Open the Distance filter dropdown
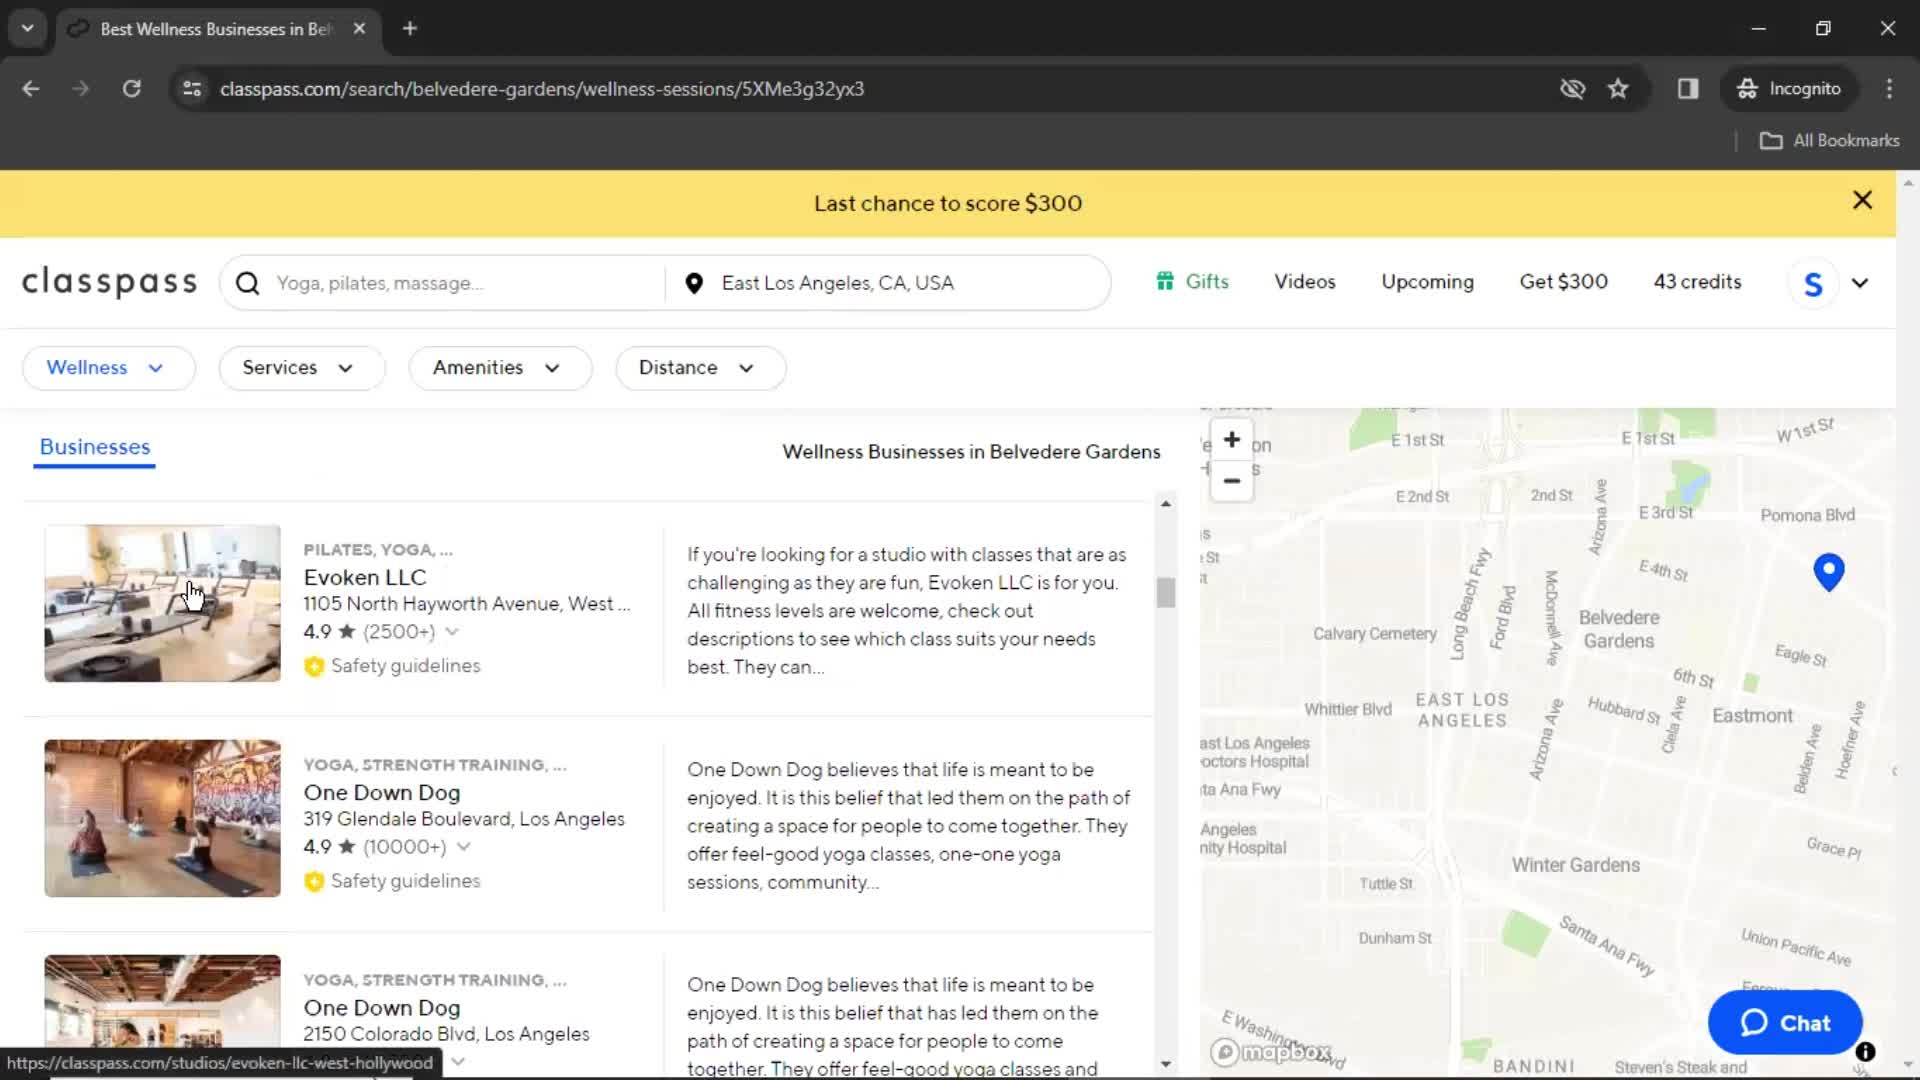1920x1080 pixels. coord(700,368)
